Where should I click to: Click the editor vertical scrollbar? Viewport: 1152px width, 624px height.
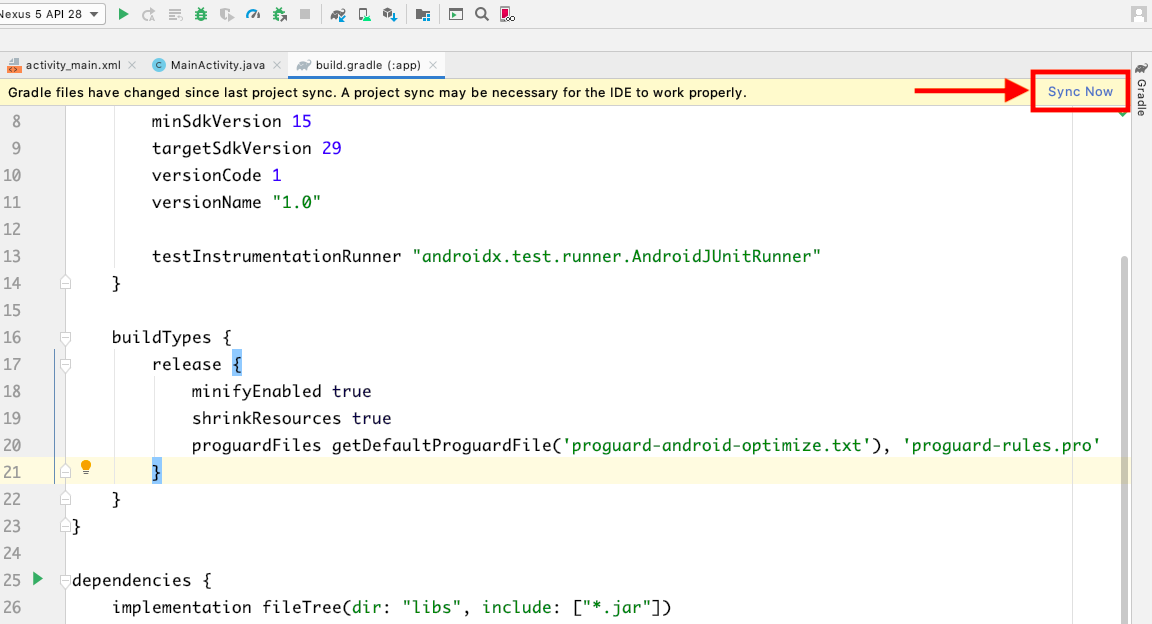point(1125,440)
